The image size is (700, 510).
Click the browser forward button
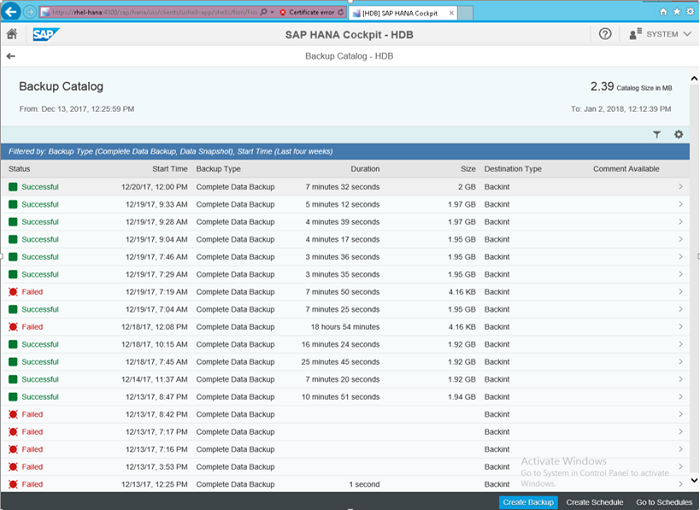click(x=29, y=12)
